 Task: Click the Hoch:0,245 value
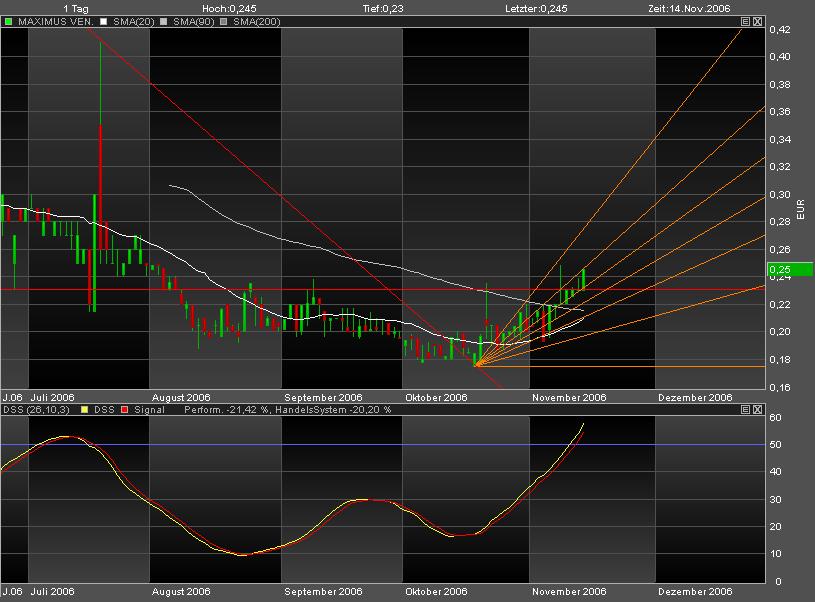tap(229, 8)
